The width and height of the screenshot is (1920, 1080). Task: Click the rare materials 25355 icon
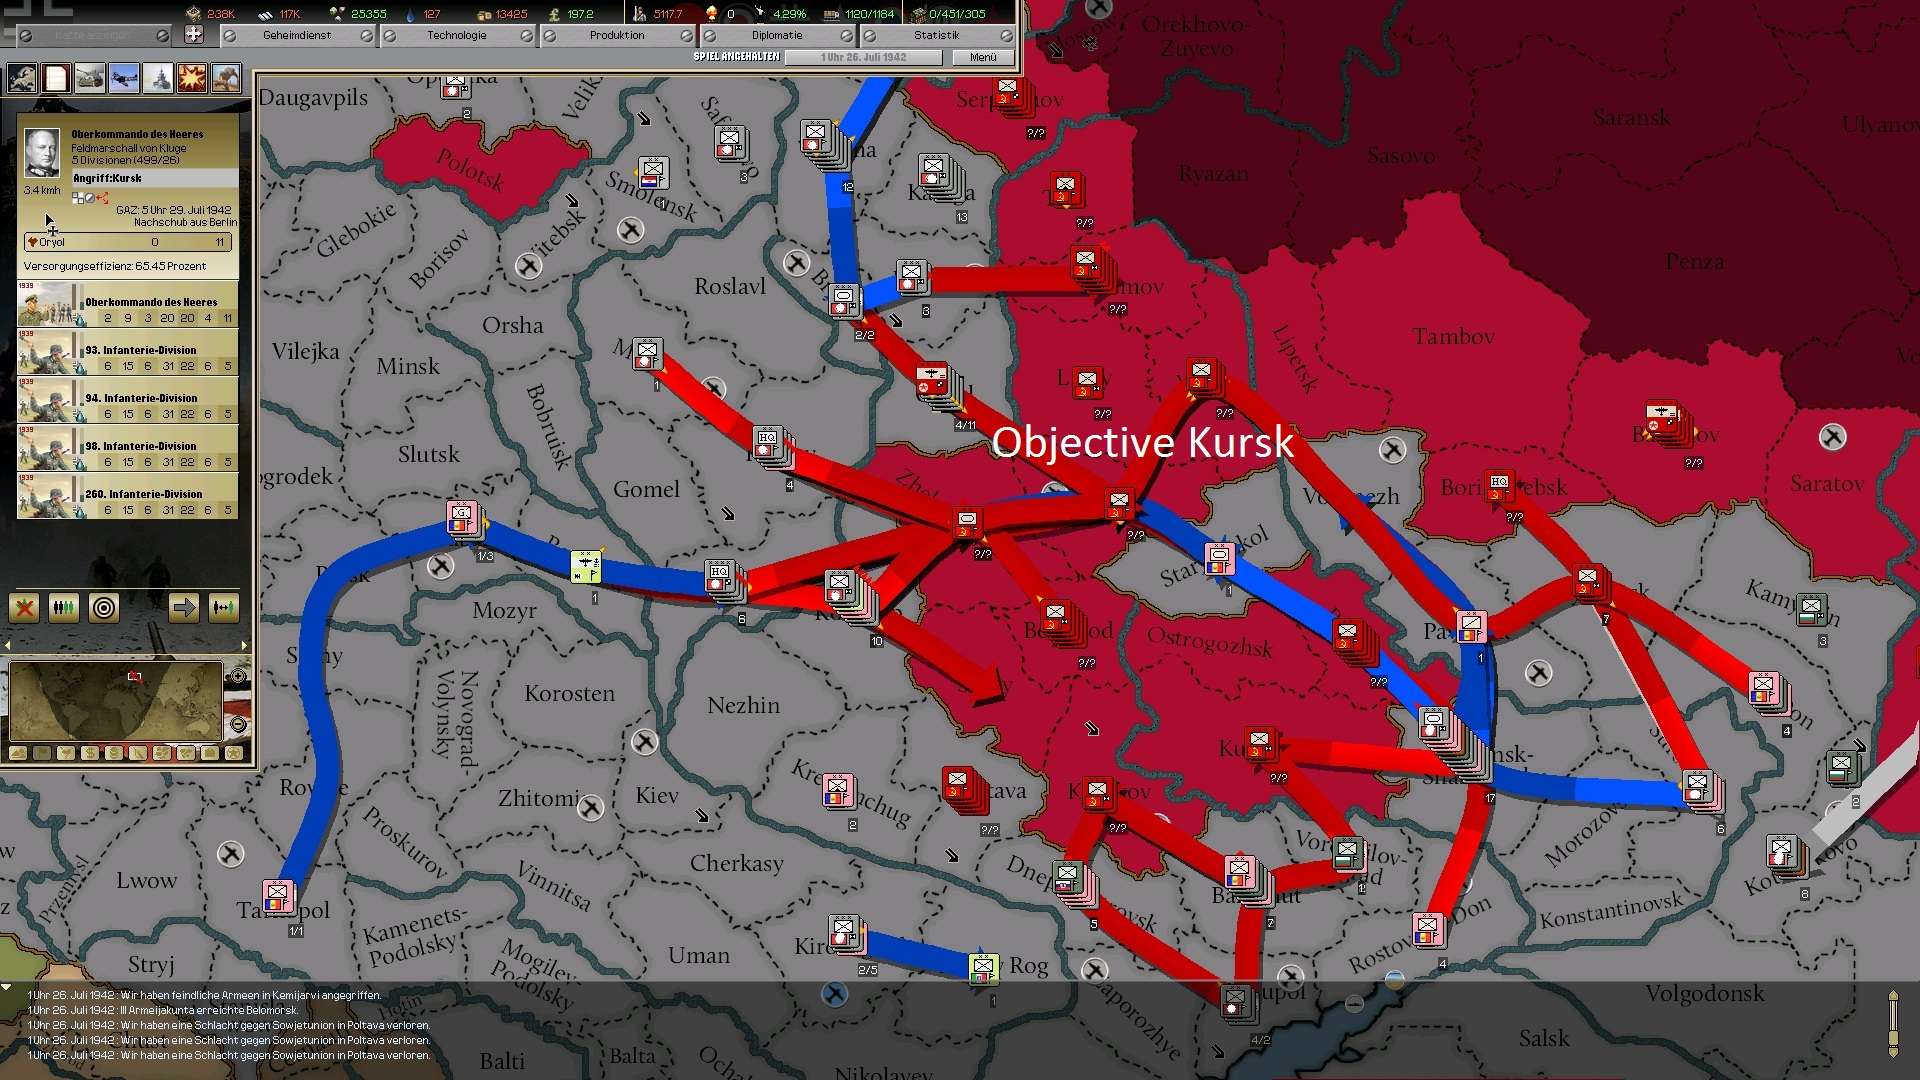point(337,13)
